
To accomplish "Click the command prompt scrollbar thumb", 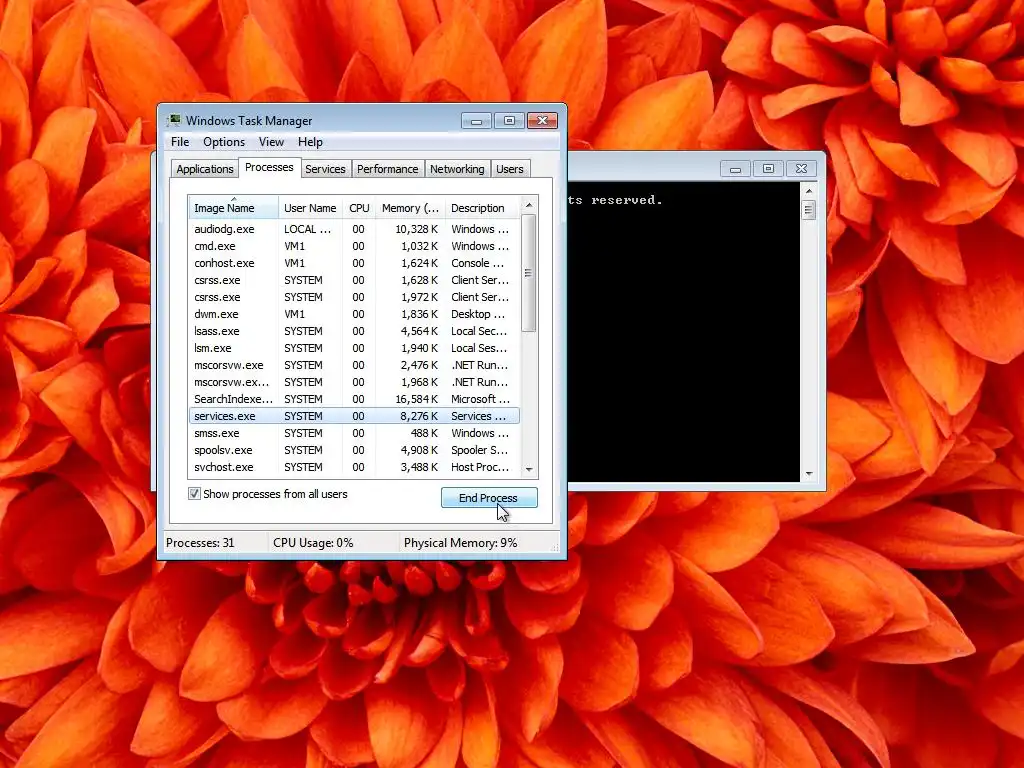I will pyautogui.click(x=808, y=210).
